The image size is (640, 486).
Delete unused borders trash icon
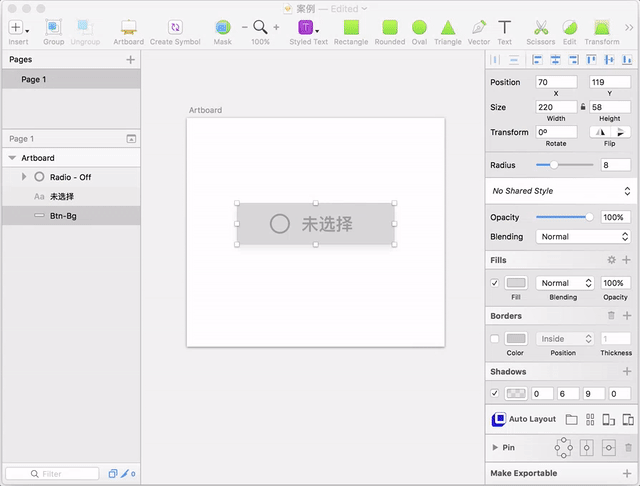click(x=611, y=315)
